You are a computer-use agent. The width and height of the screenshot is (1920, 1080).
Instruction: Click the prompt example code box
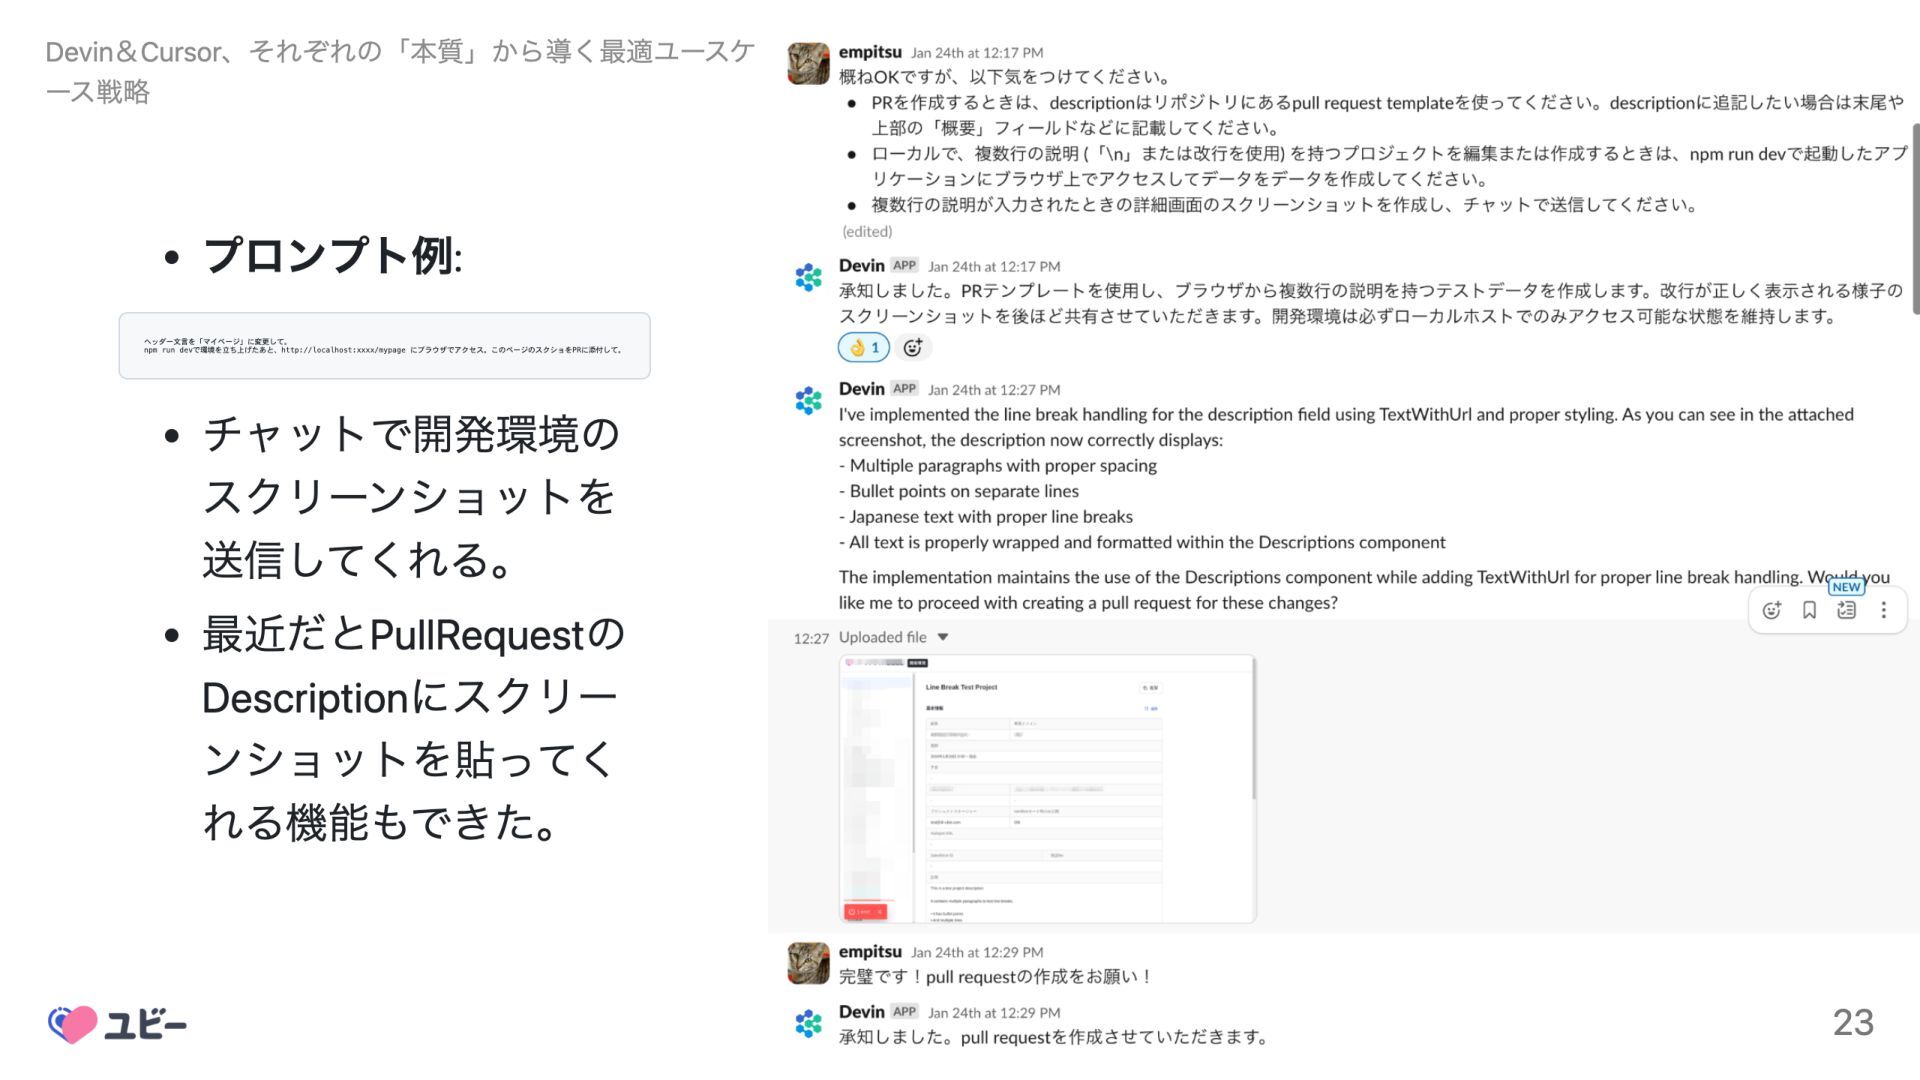pyautogui.click(x=384, y=346)
